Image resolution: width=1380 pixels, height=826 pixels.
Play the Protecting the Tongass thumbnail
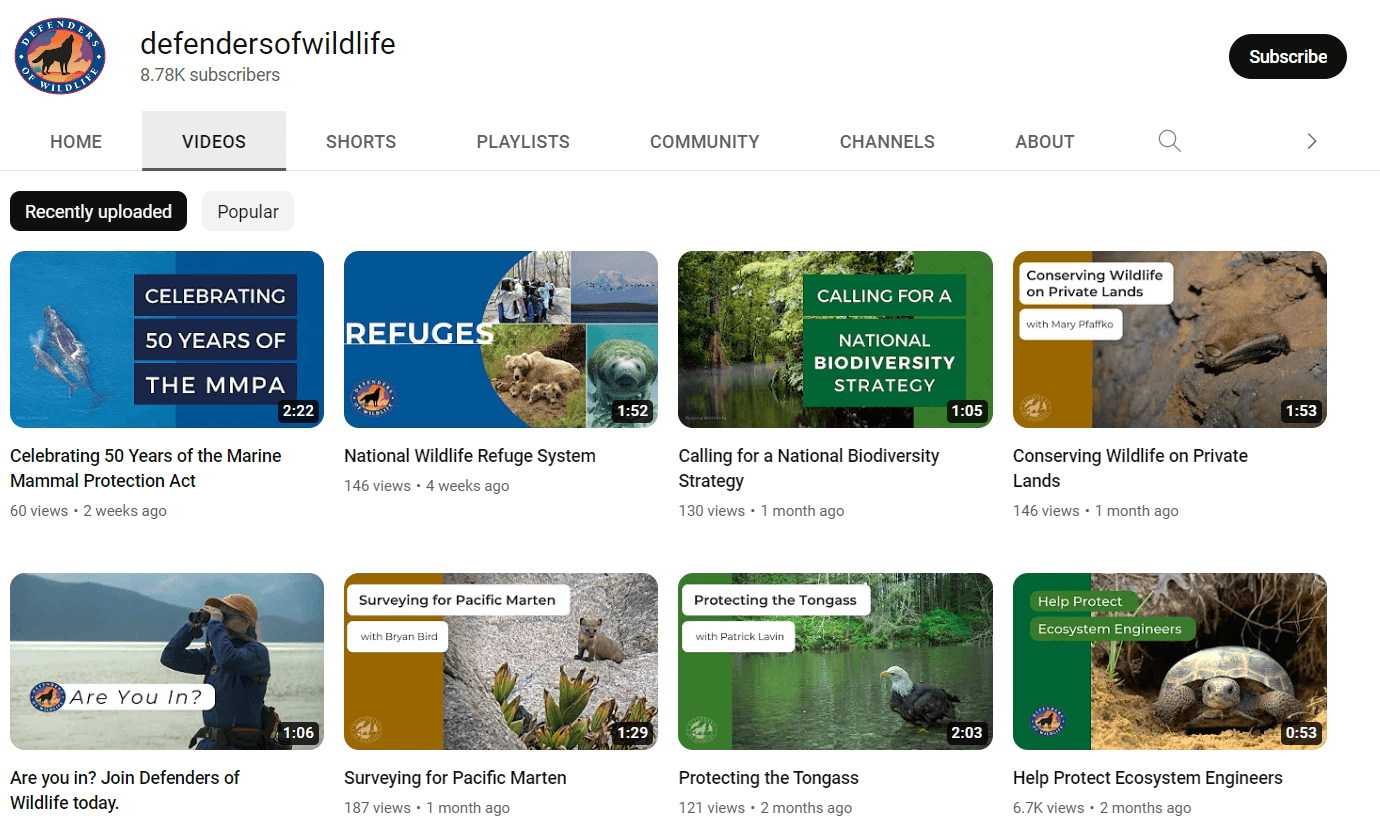(835, 661)
